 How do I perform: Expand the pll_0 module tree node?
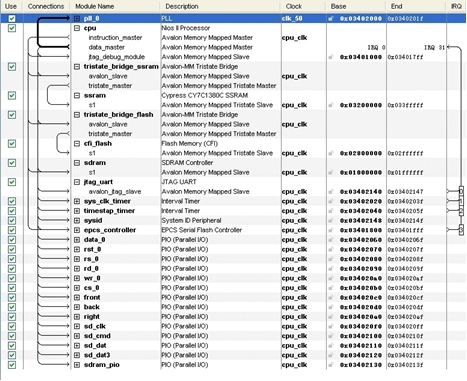[x=77, y=19]
